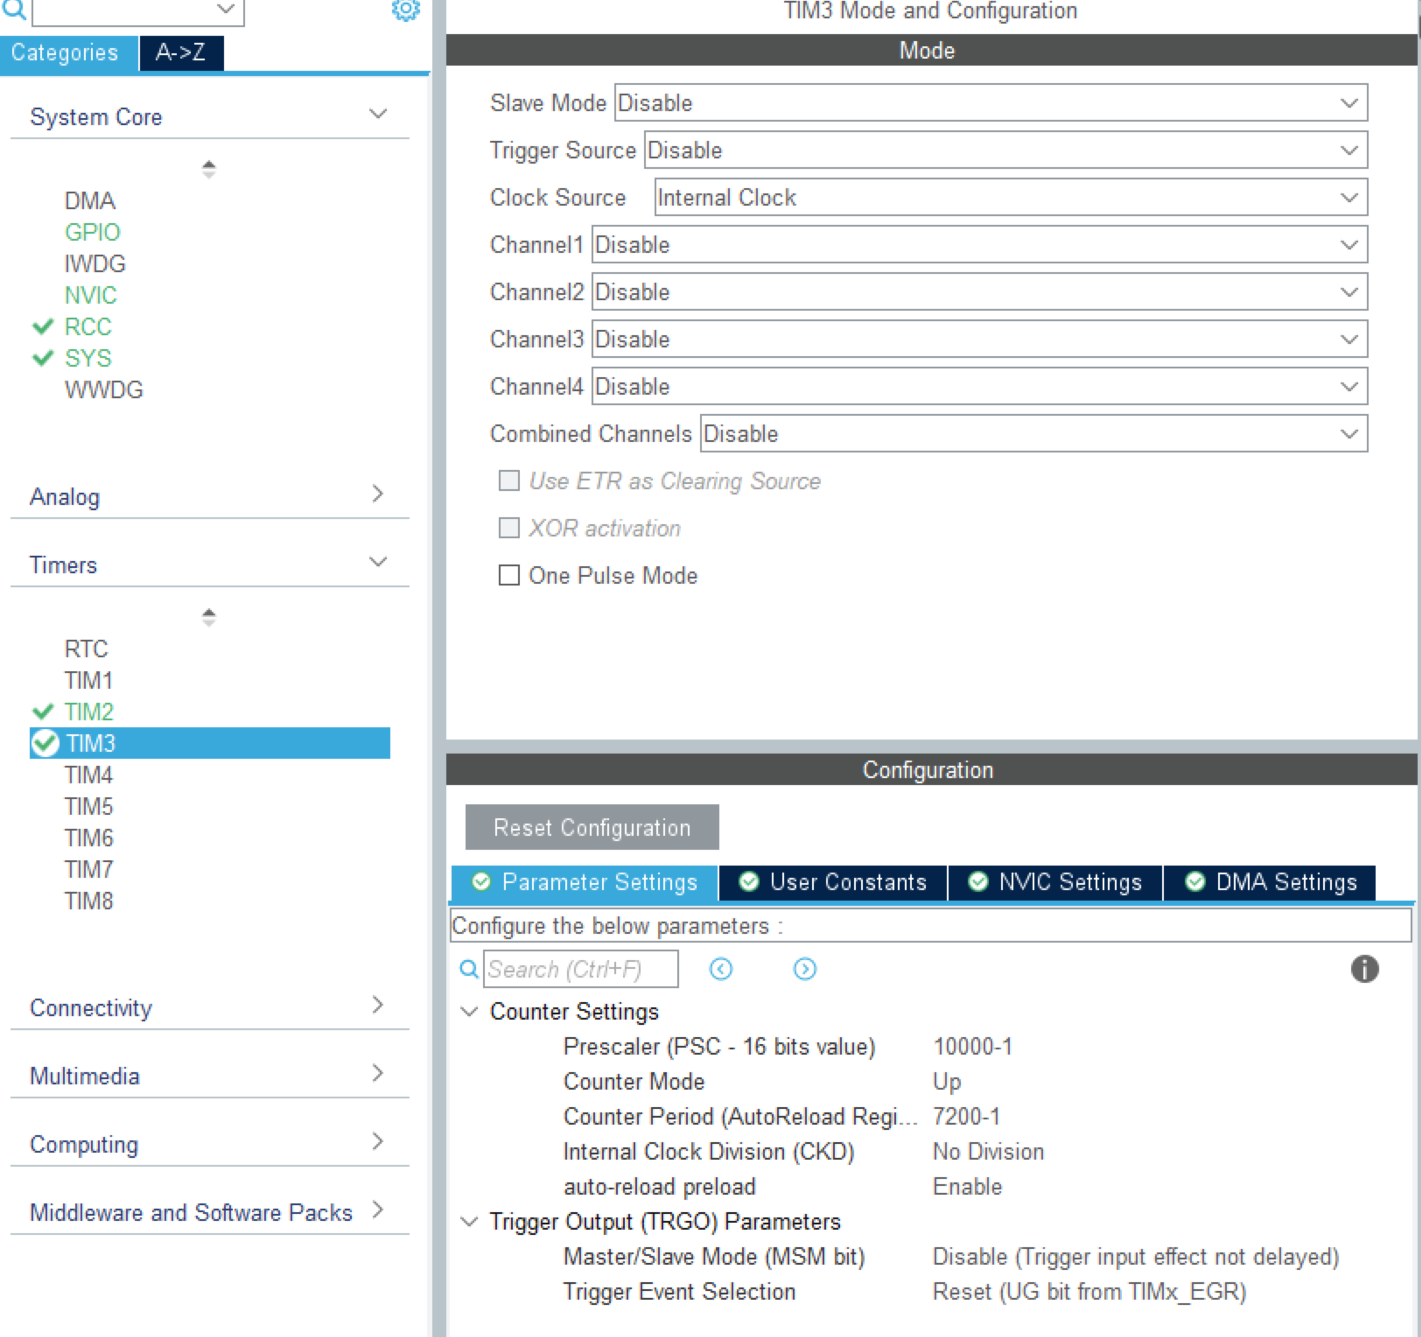Collapse the System Core category
This screenshot has height=1337, width=1421.
(378, 114)
